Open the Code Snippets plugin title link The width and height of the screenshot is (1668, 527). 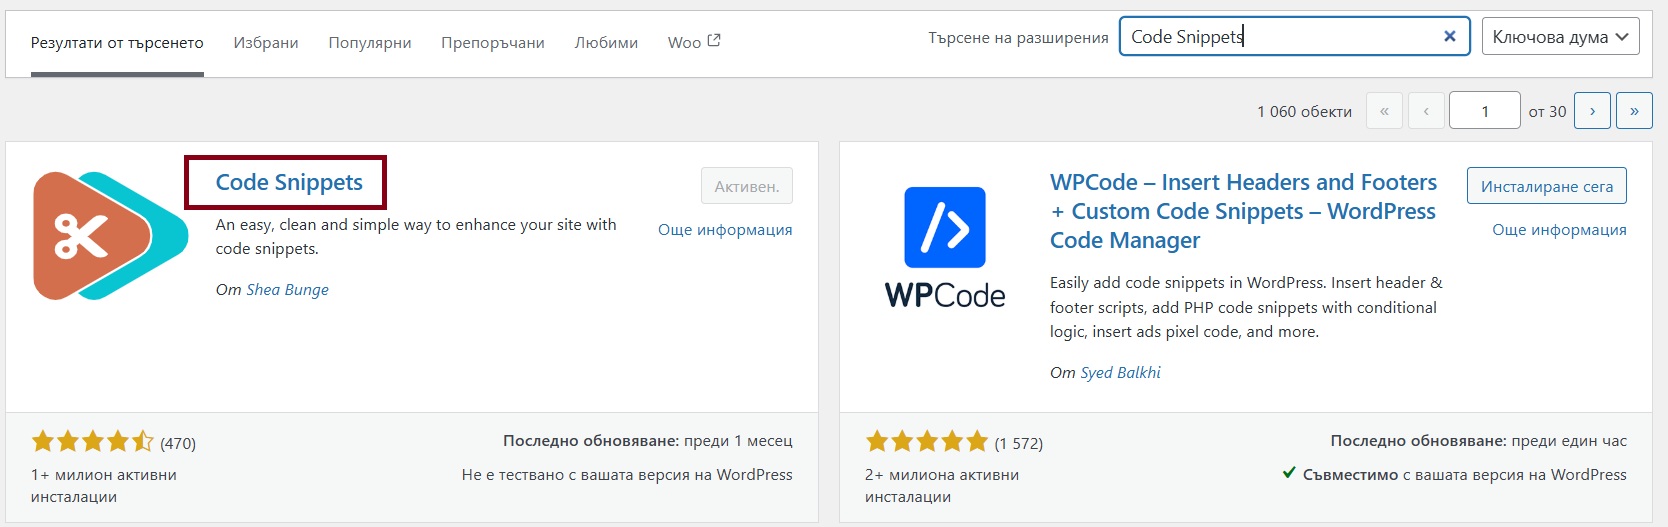(289, 182)
